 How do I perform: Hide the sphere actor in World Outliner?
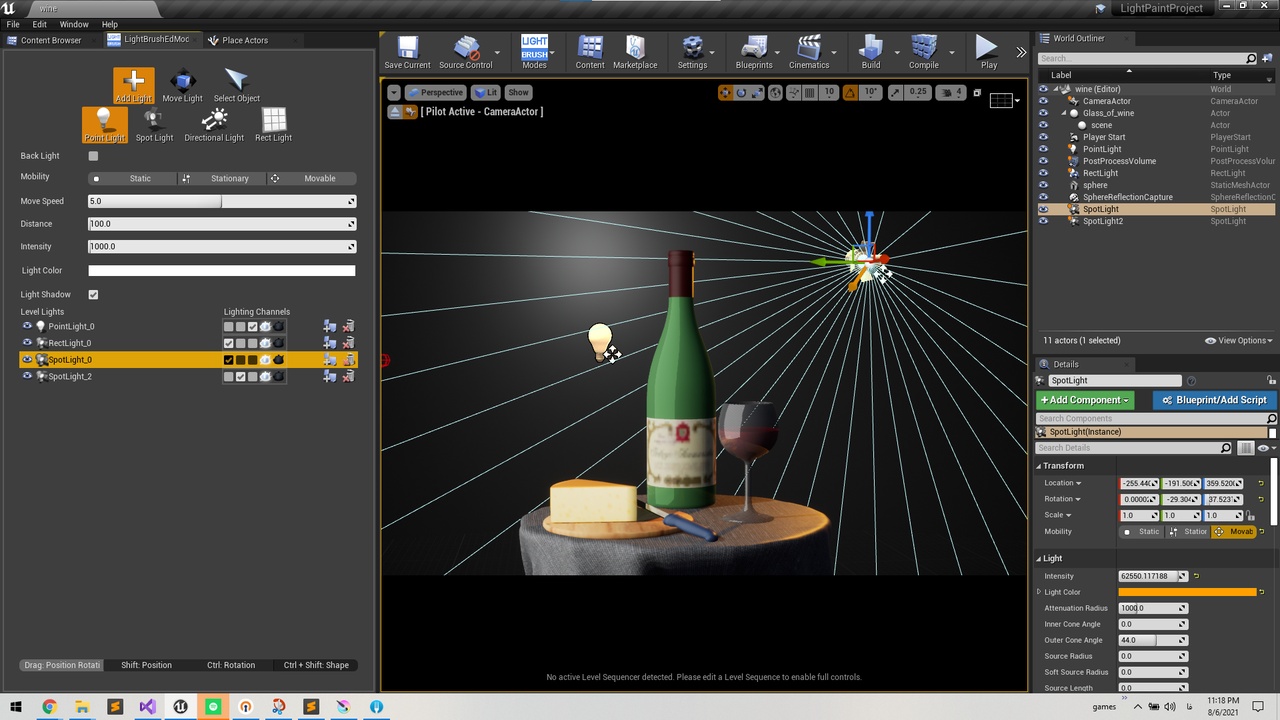(x=1043, y=185)
